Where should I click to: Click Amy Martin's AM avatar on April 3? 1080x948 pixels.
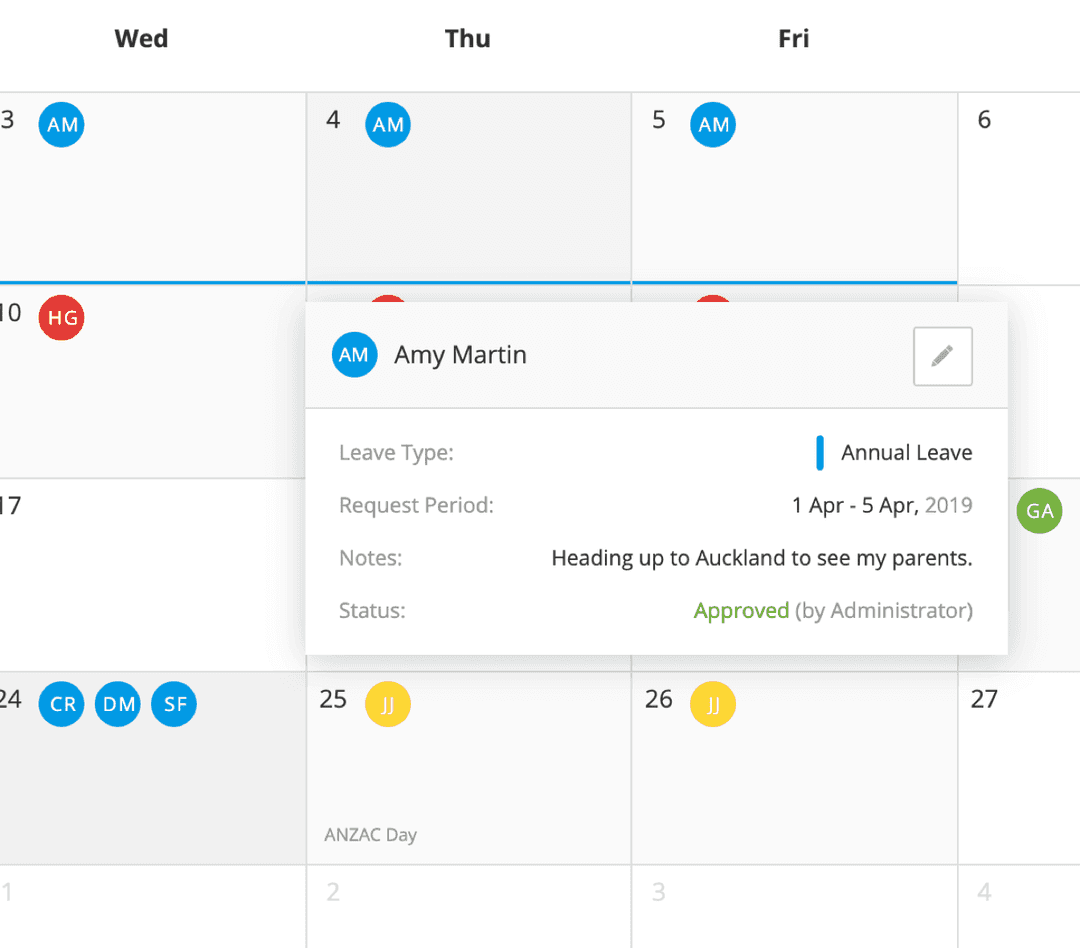pos(61,124)
